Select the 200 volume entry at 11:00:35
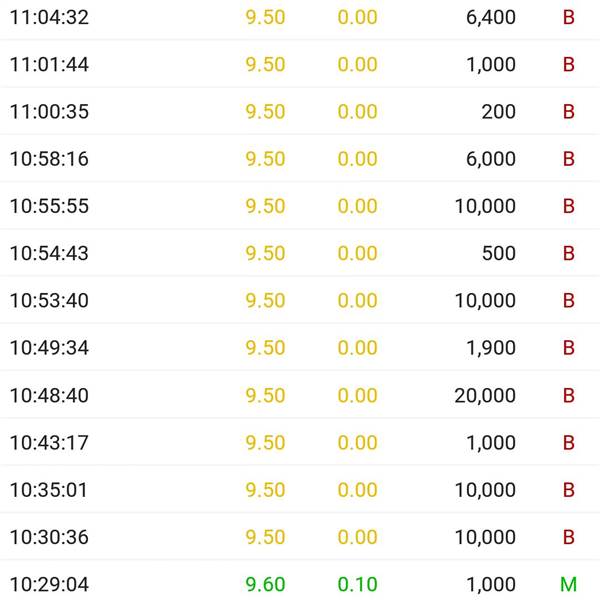This screenshot has height=600, width=600. [x=499, y=112]
